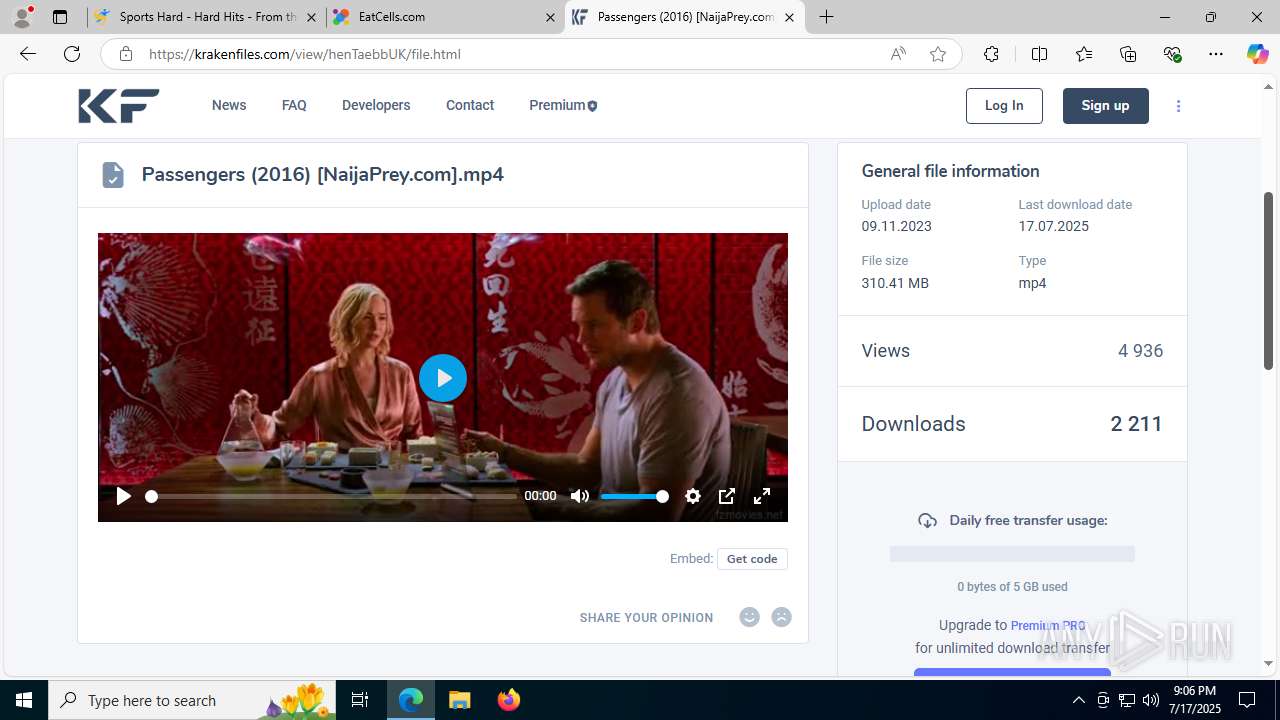The image size is (1280, 720).
Task: Close the Passengers (2016) tab
Action: point(789,17)
